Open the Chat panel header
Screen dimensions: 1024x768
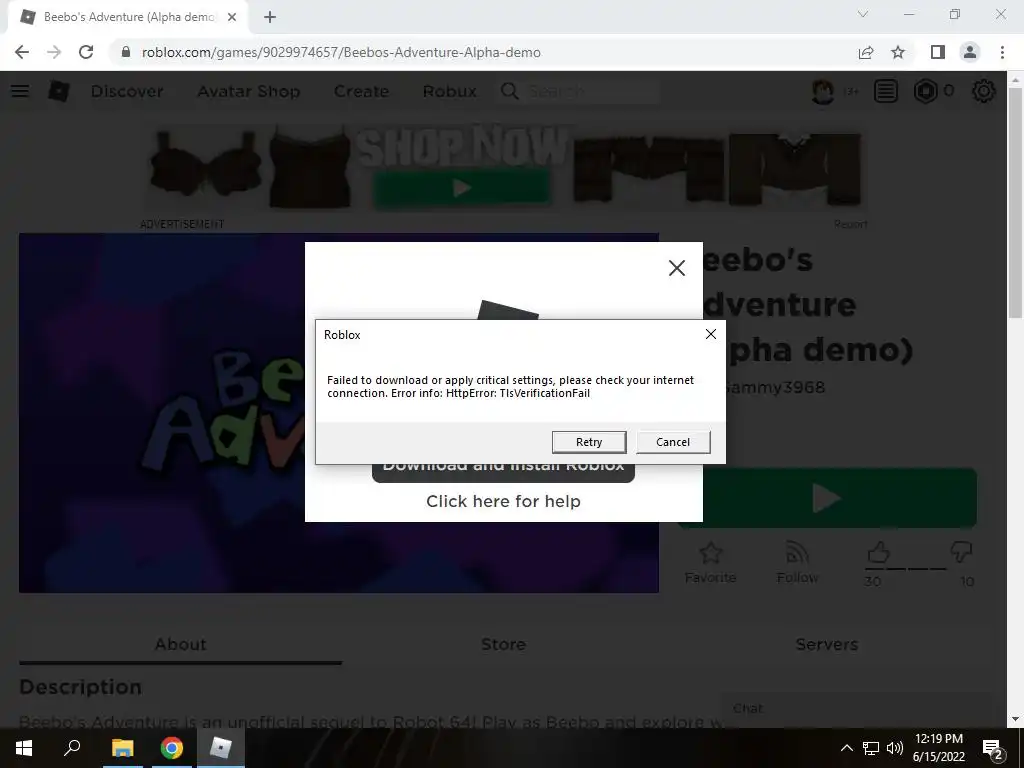[x=856, y=709]
